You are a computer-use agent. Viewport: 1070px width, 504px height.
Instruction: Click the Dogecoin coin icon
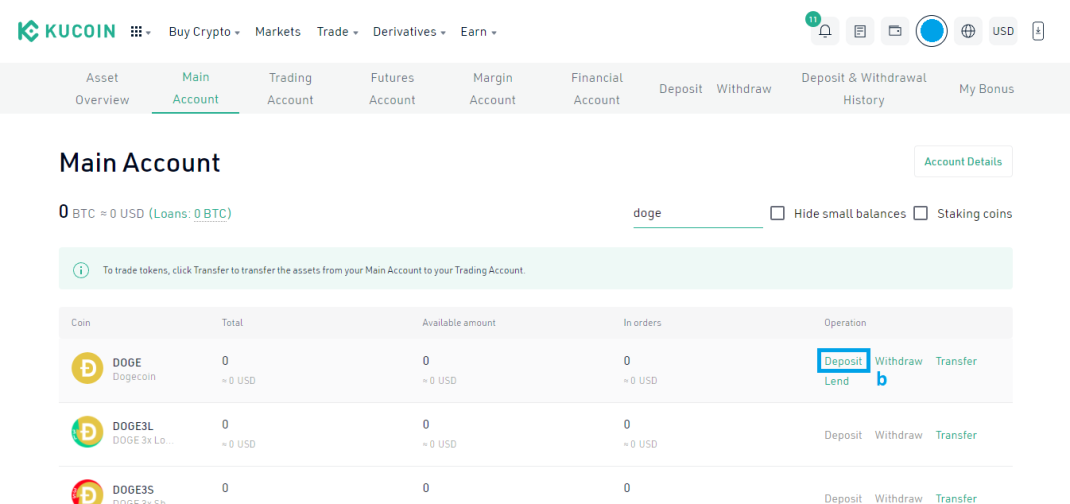pos(87,368)
